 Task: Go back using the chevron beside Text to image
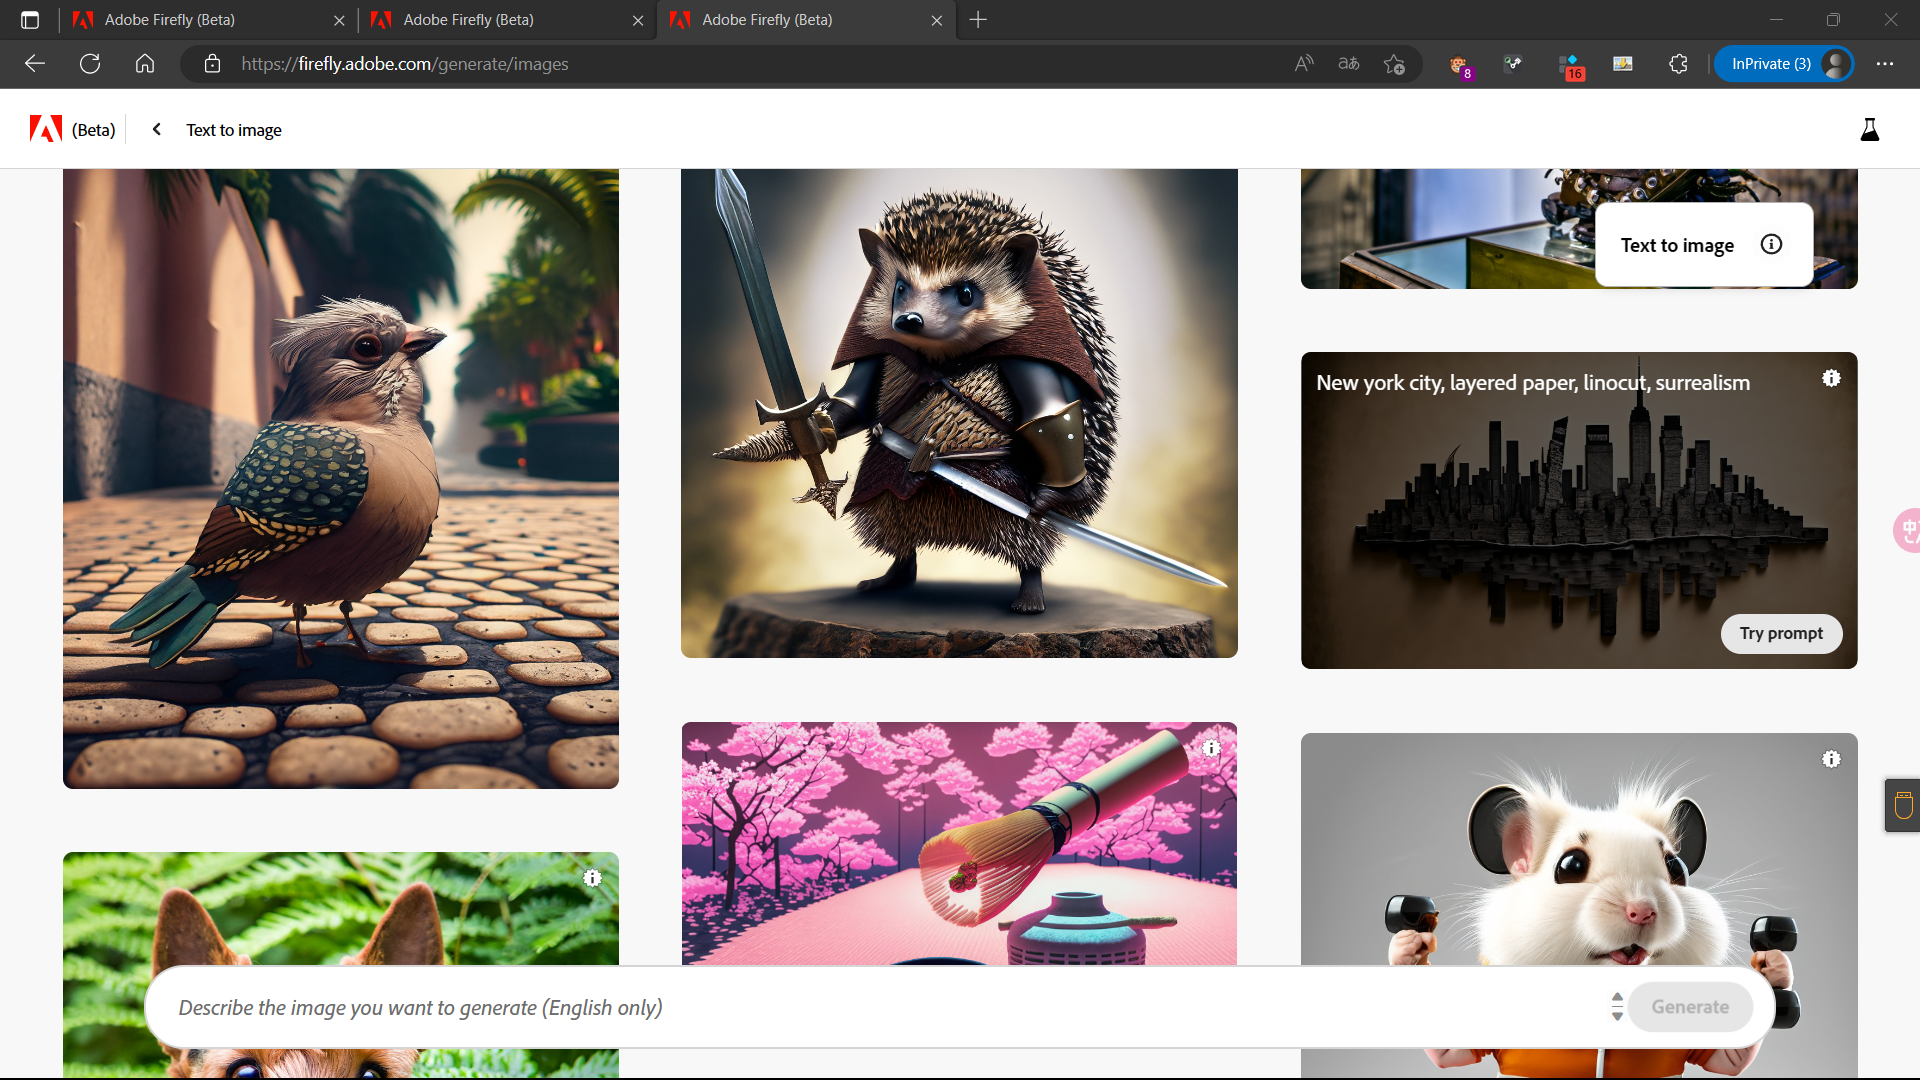point(157,129)
